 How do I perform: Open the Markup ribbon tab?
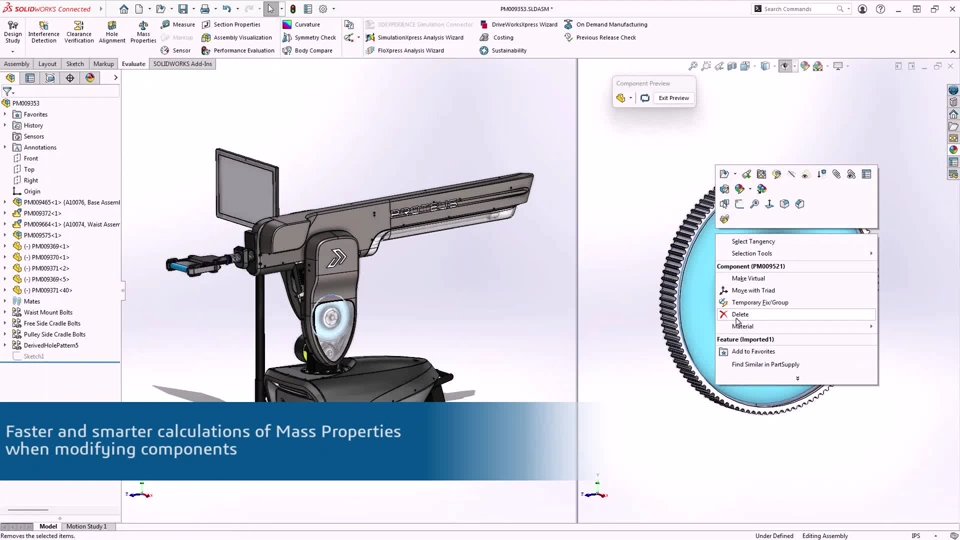(x=103, y=64)
